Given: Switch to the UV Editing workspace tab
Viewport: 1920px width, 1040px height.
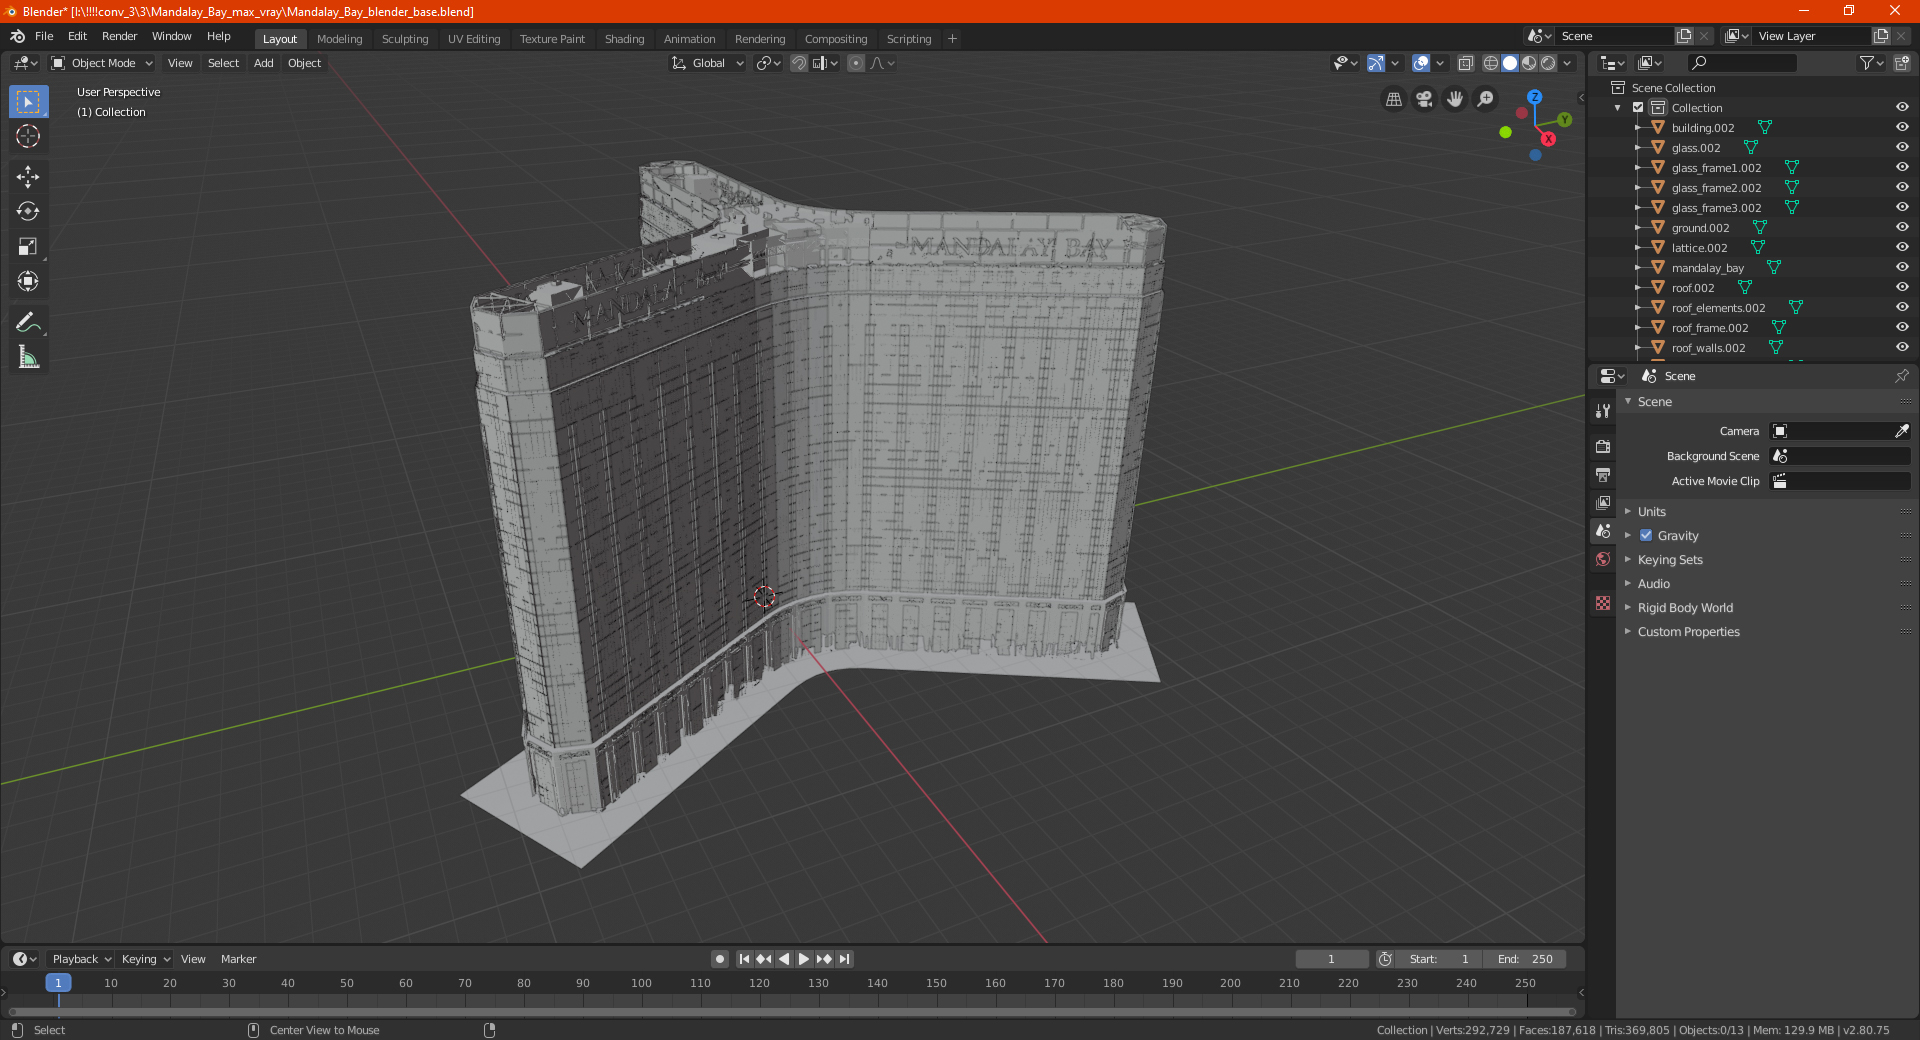Looking at the screenshot, I should (x=474, y=39).
